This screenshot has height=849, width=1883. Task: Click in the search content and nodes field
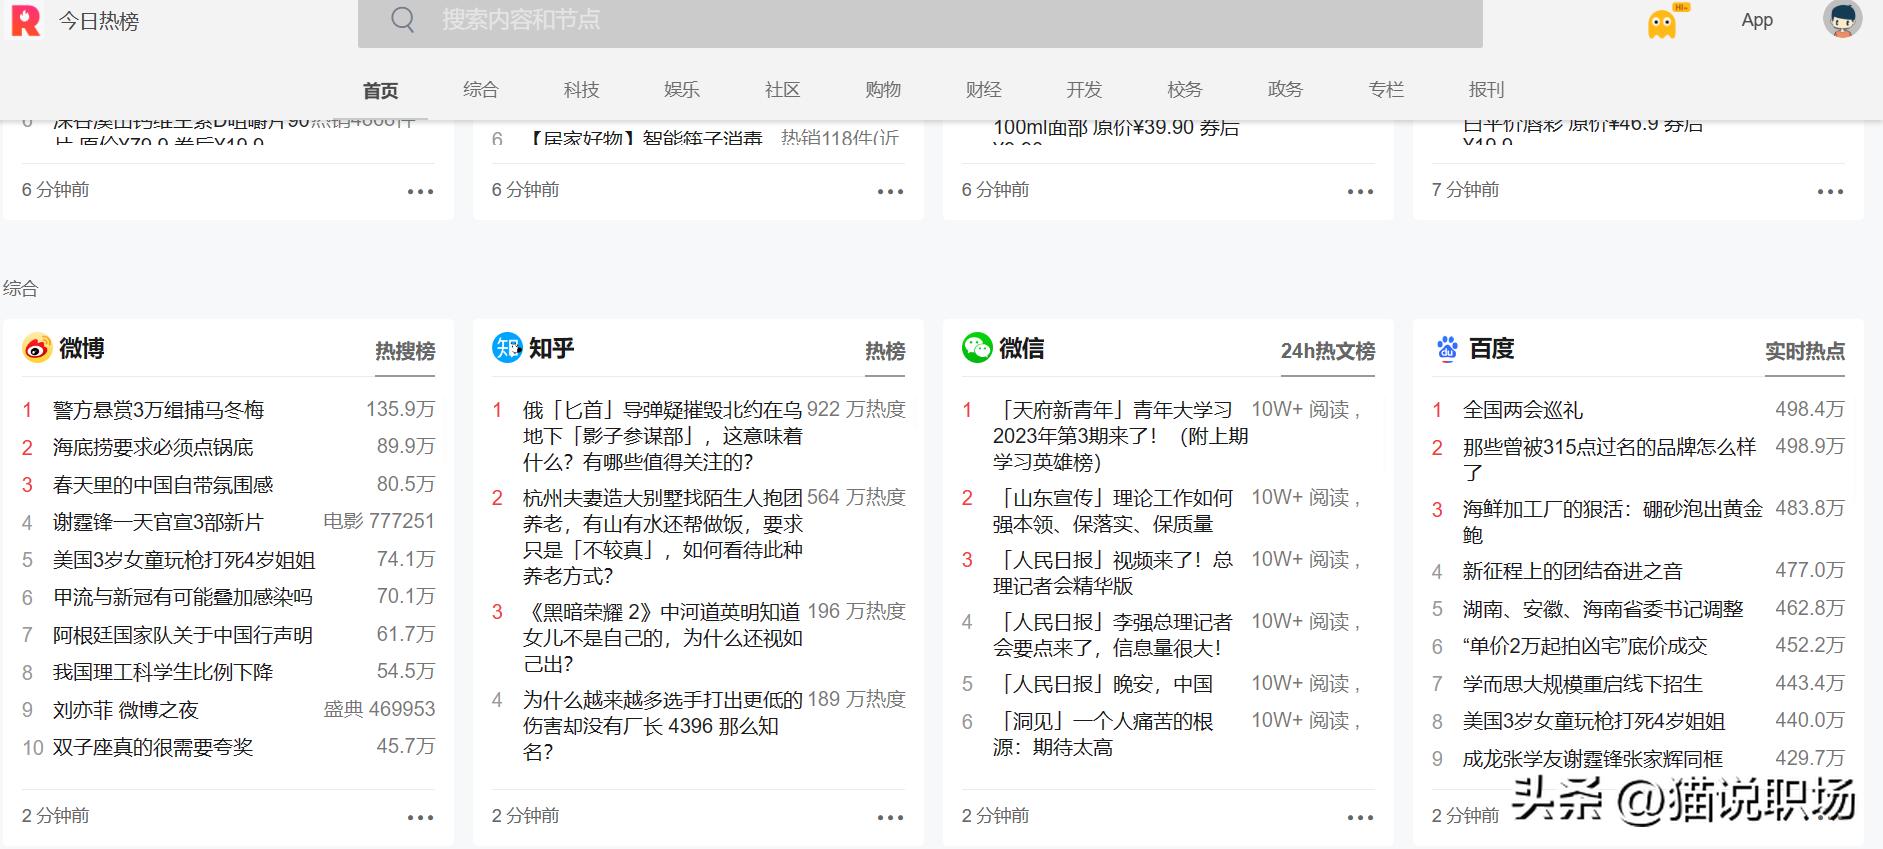click(920, 23)
